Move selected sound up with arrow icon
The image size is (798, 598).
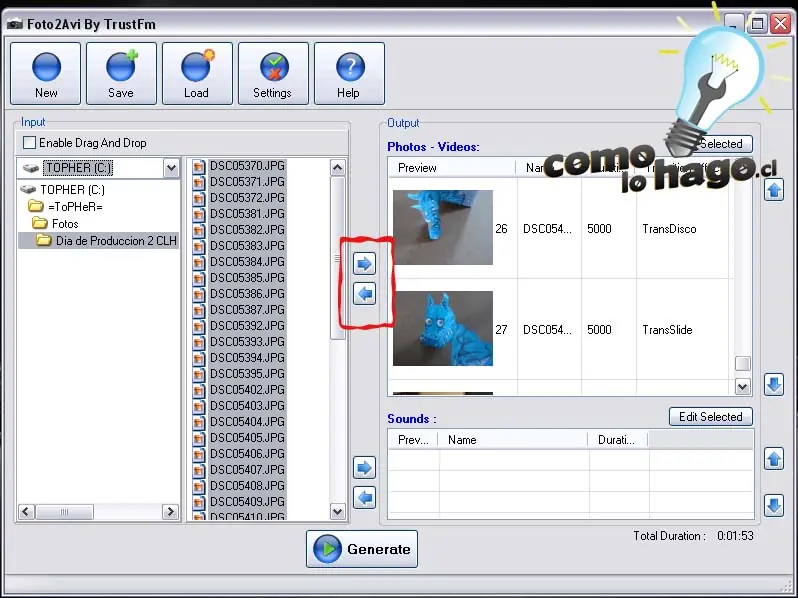pos(774,459)
